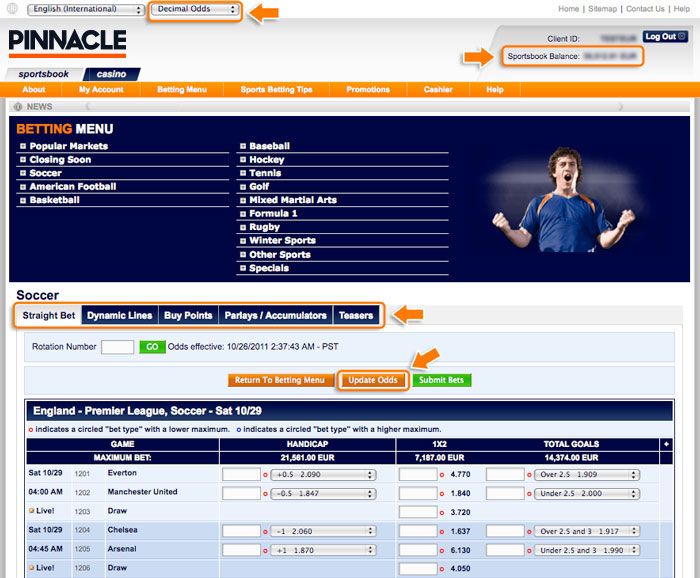Open the Contact Us link
The width and height of the screenshot is (700, 578).
[645, 8]
